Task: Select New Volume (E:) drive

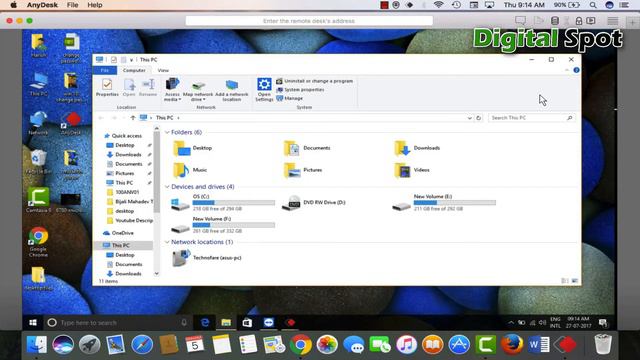Action: tap(444, 202)
